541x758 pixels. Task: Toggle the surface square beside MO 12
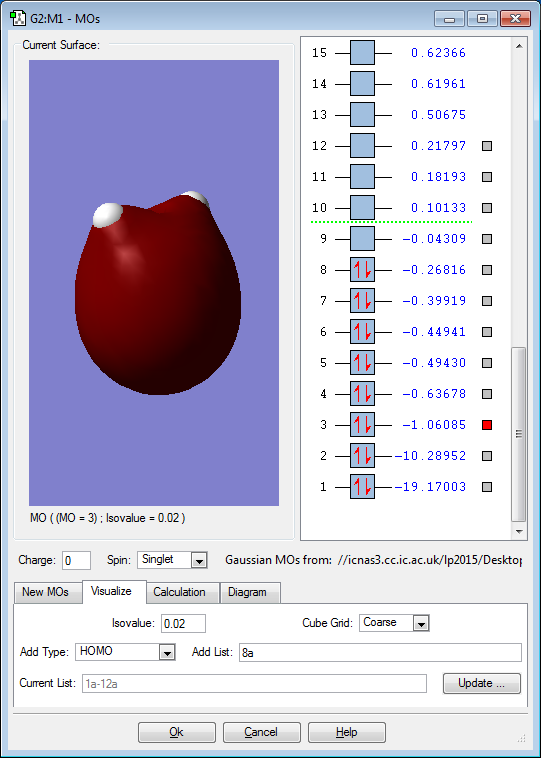tap(487, 146)
